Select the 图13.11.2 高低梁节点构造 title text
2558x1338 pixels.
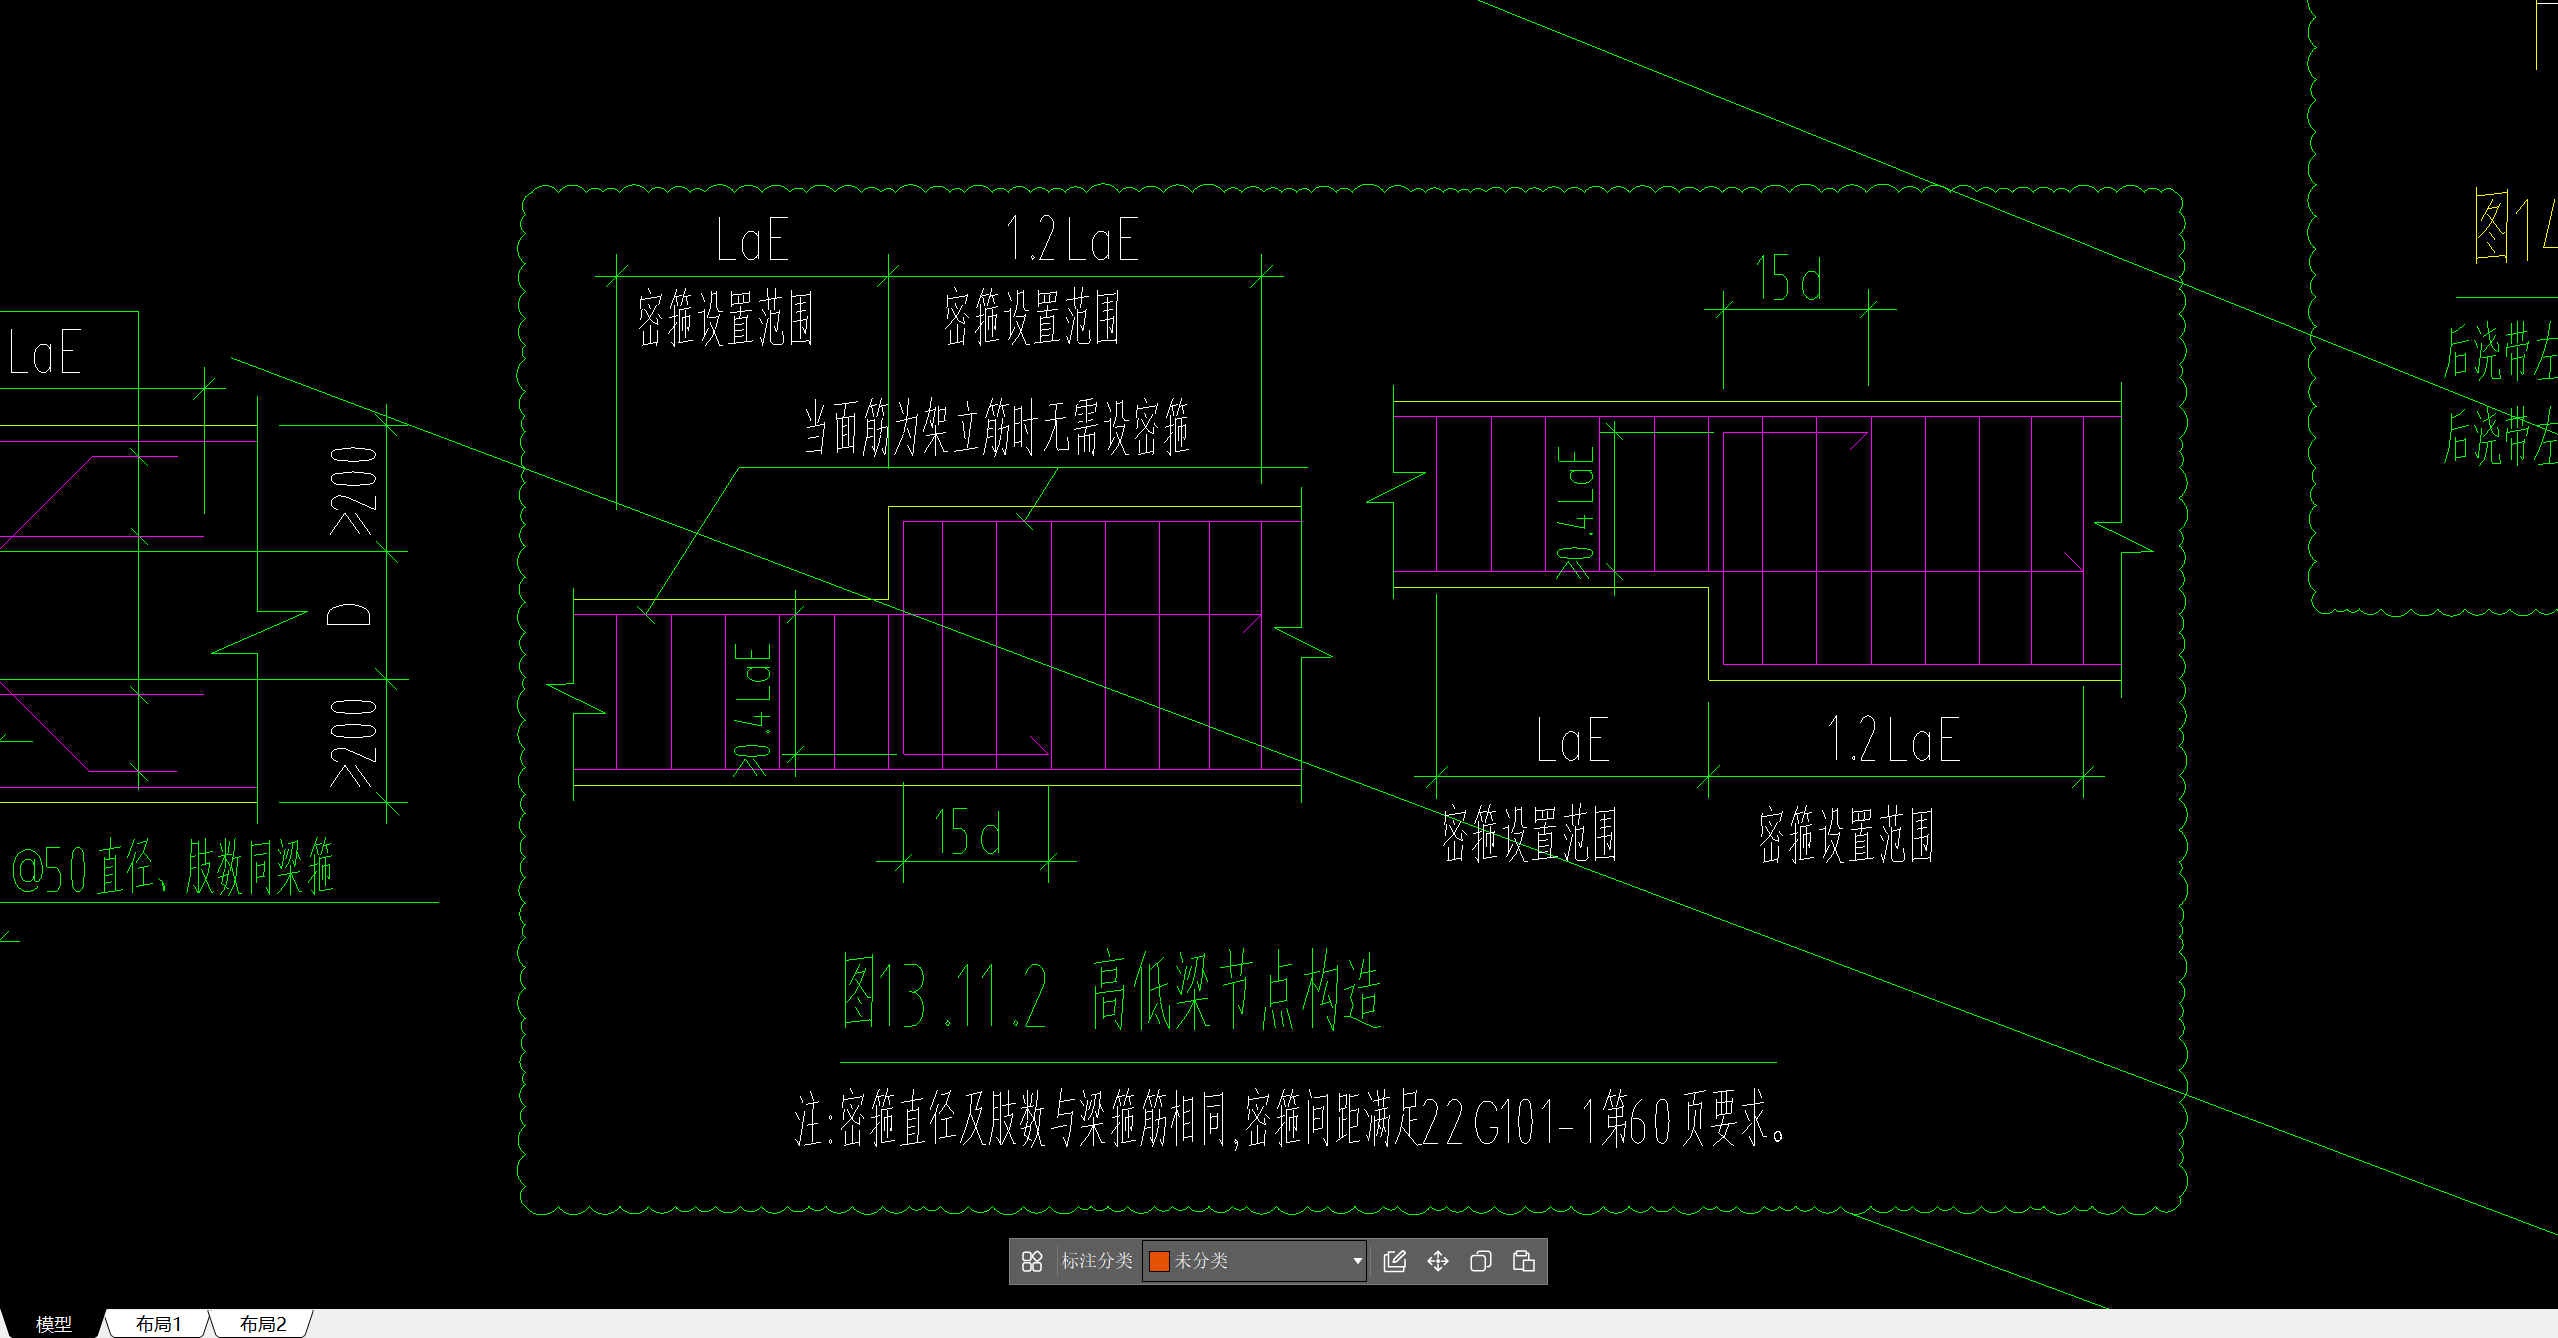tap(1110, 992)
